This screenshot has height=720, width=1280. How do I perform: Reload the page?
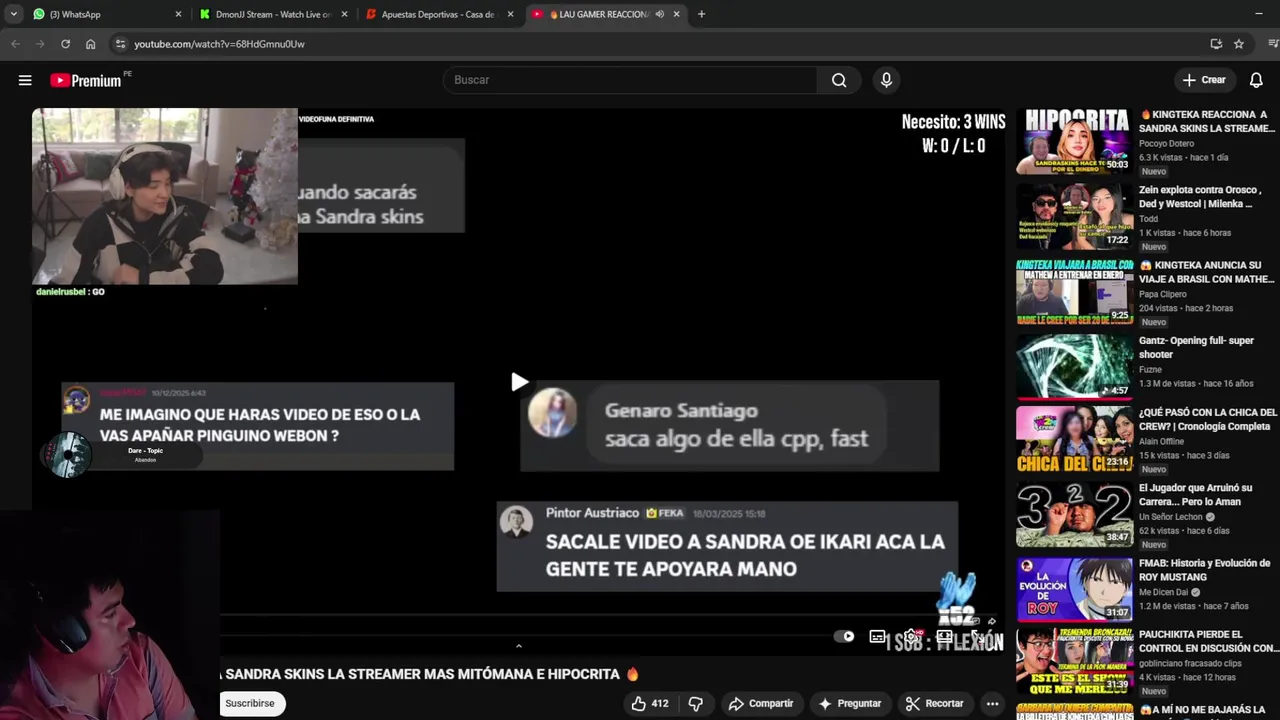65,44
